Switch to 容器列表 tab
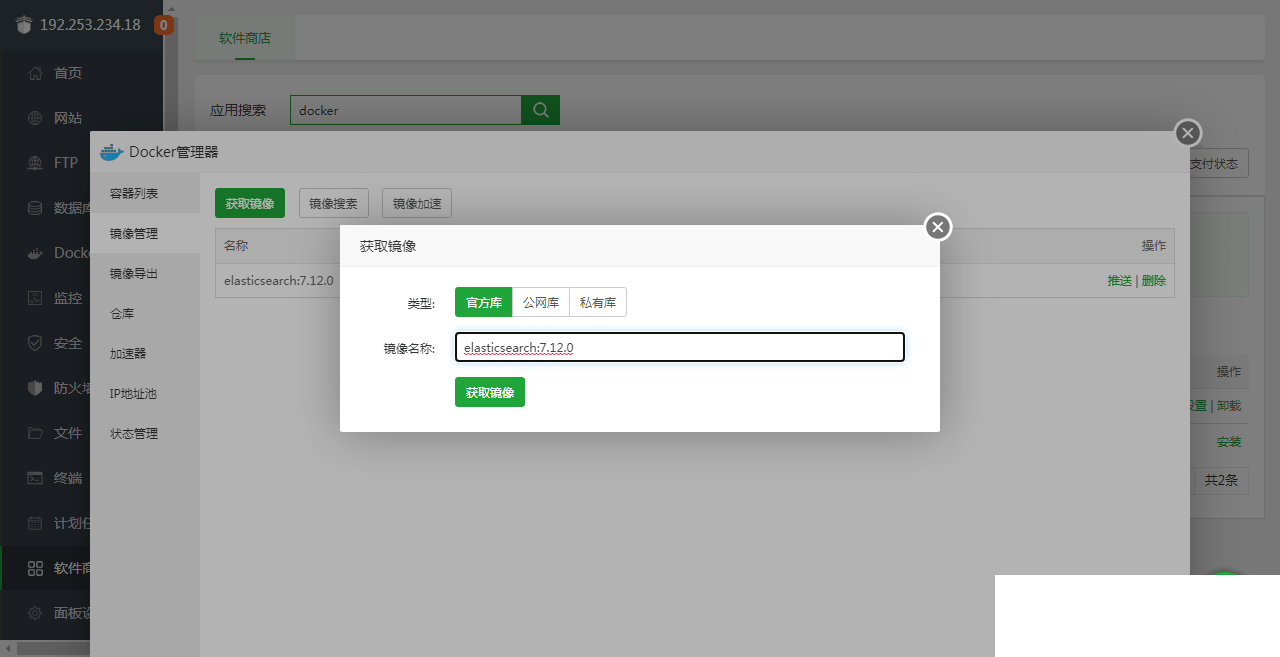The height and width of the screenshot is (657, 1280). click(x=145, y=193)
